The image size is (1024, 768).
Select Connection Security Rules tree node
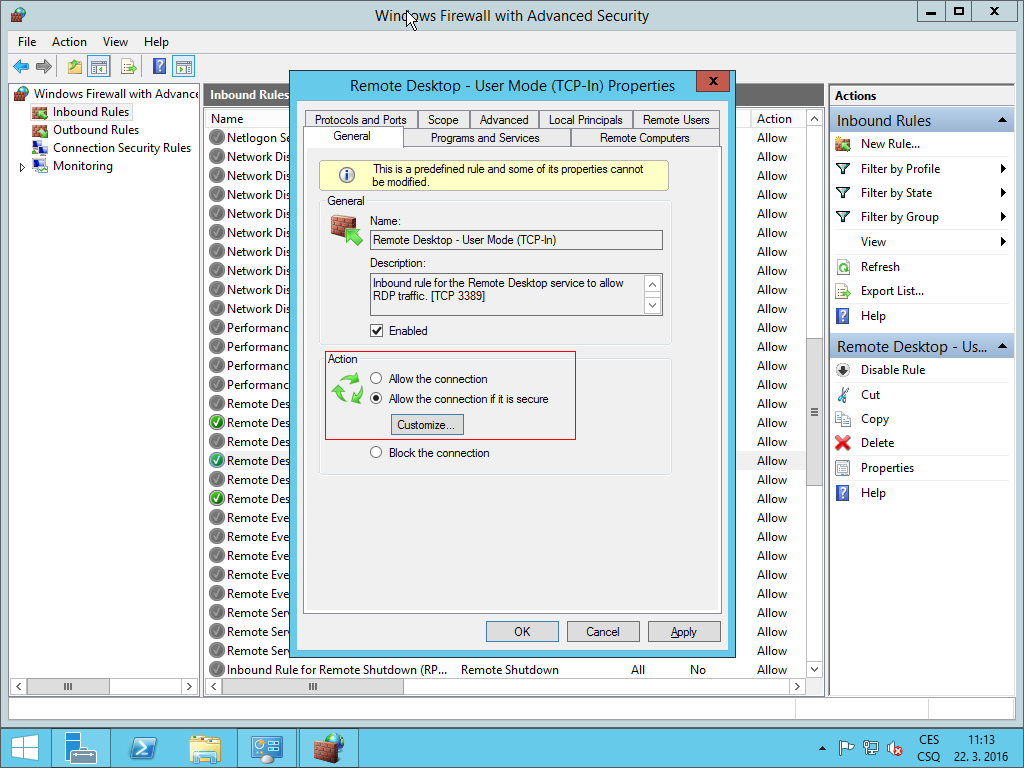pos(122,148)
